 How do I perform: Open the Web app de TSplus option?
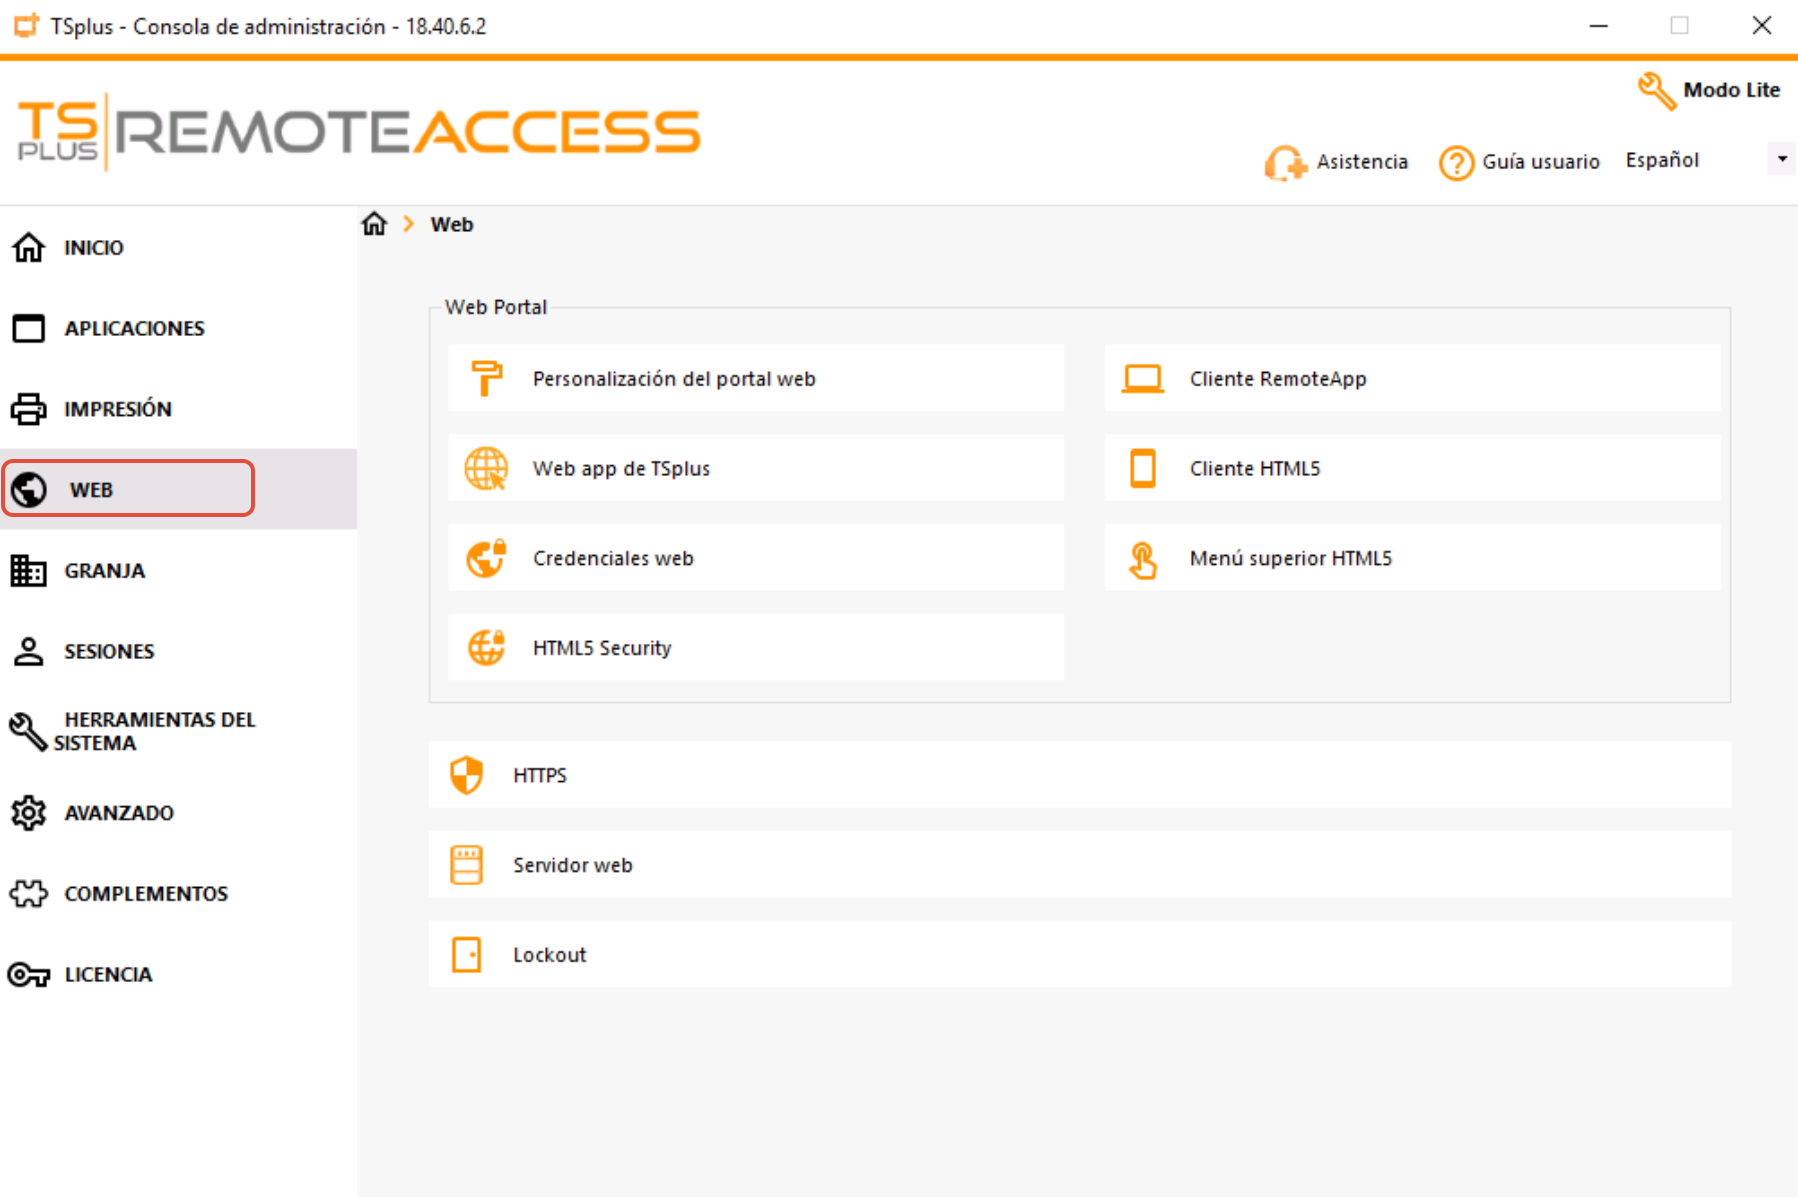point(756,468)
